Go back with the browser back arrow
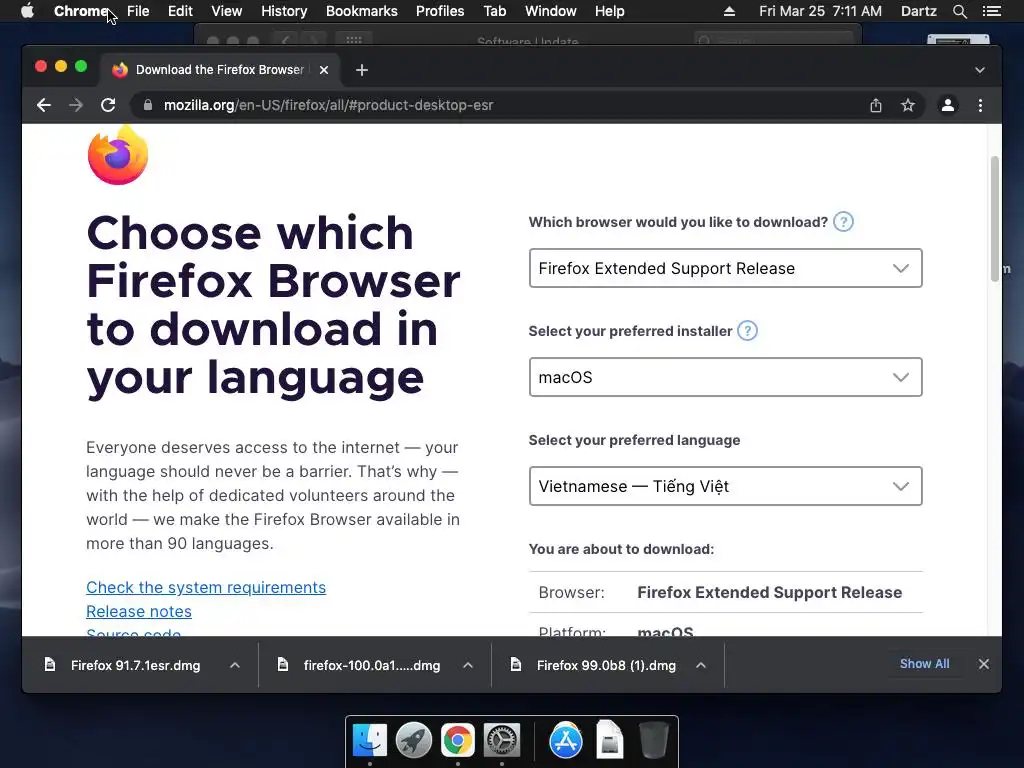Screen dimensions: 1024x768 click(44, 105)
